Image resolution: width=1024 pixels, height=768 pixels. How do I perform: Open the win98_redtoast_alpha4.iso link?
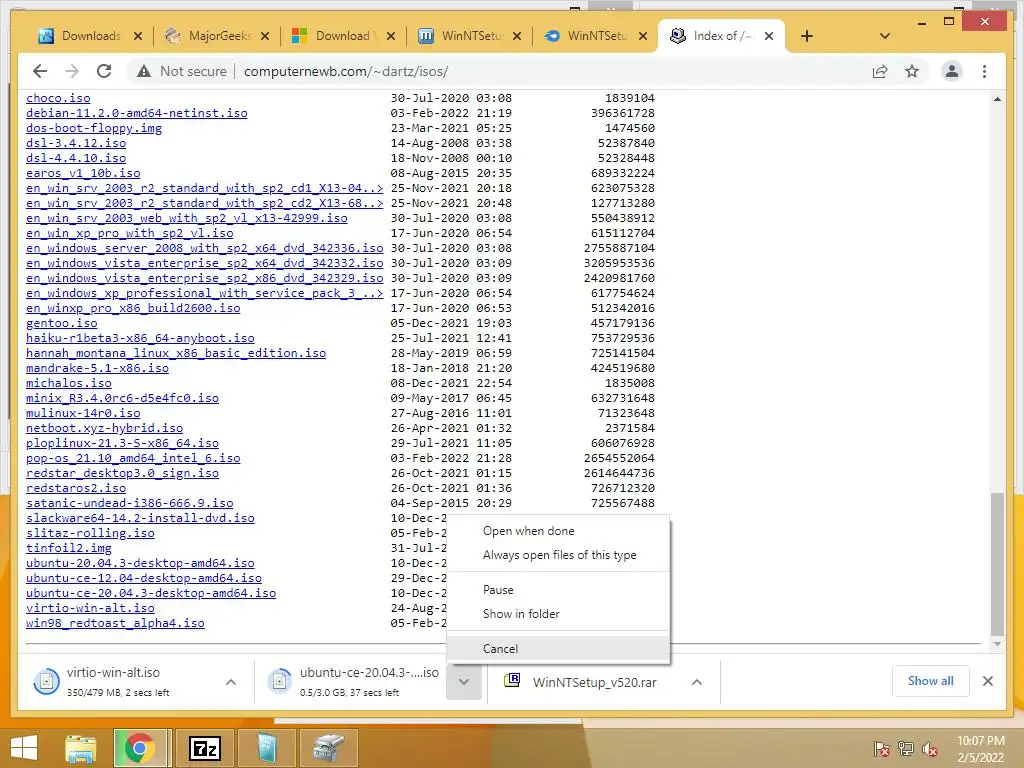click(115, 623)
